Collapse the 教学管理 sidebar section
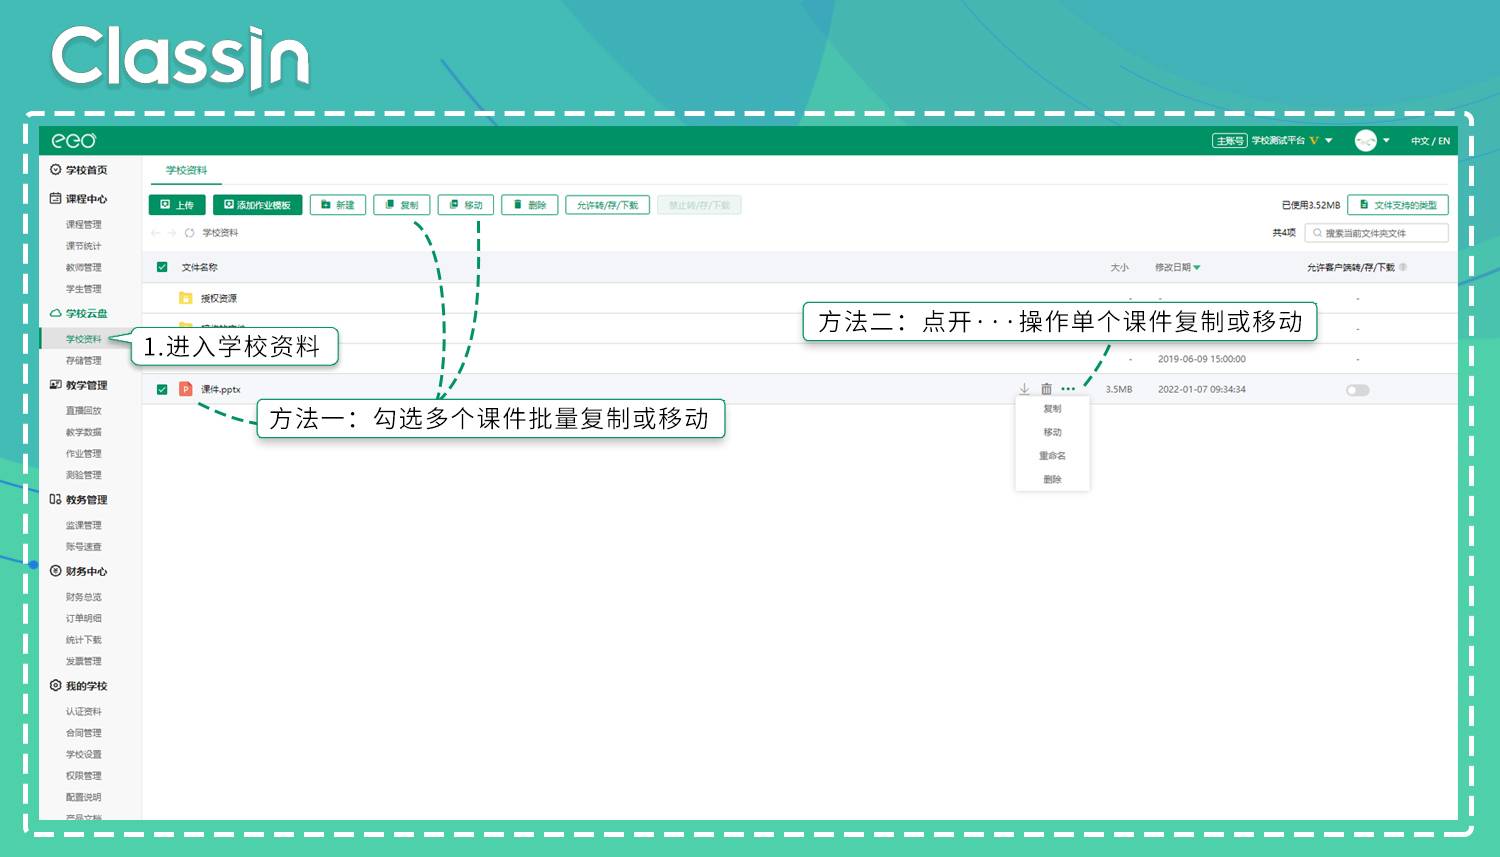The height and width of the screenshot is (857, 1500). point(79,385)
